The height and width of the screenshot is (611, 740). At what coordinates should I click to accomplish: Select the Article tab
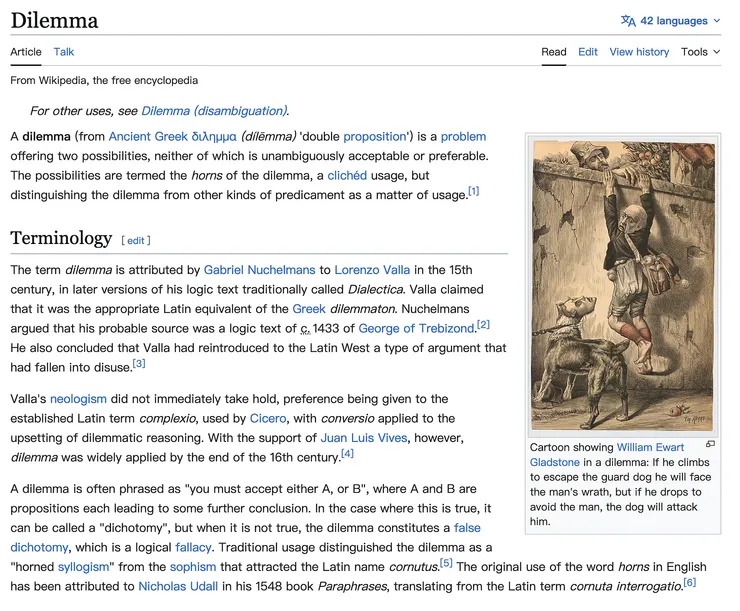[x=26, y=52]
